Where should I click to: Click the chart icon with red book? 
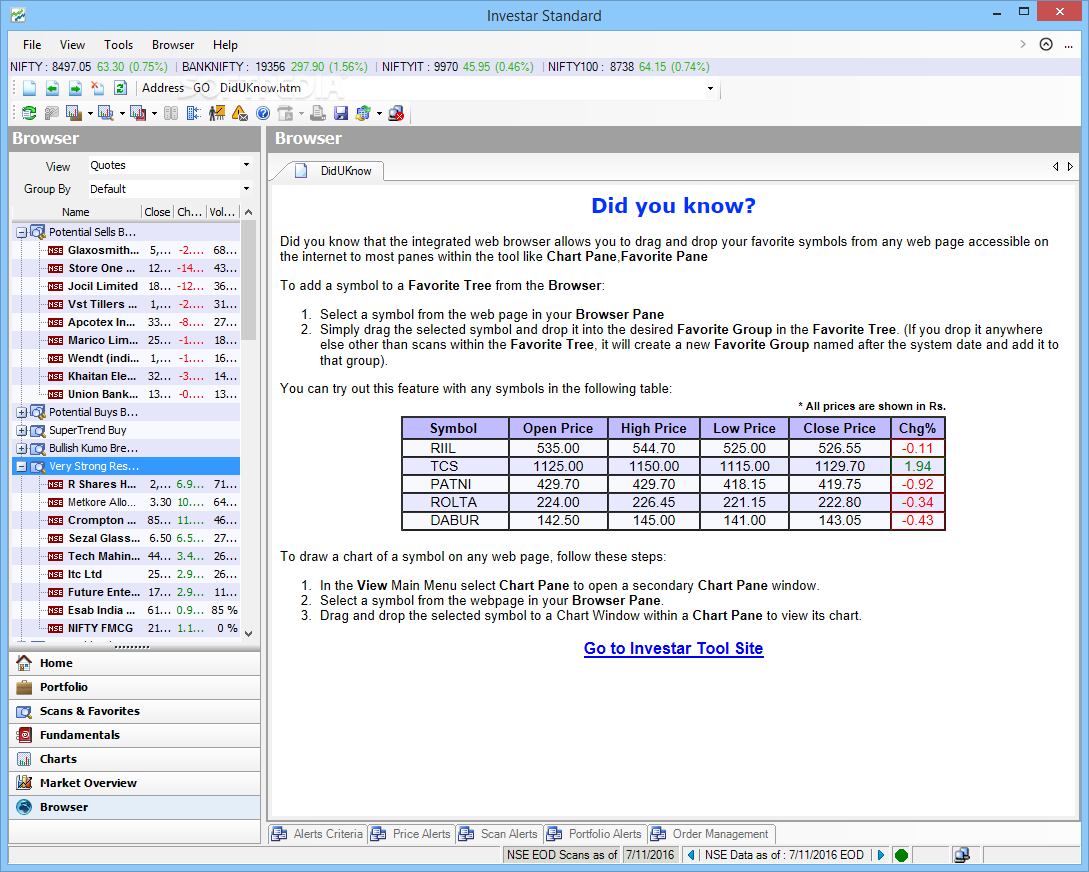pos(138,113)
